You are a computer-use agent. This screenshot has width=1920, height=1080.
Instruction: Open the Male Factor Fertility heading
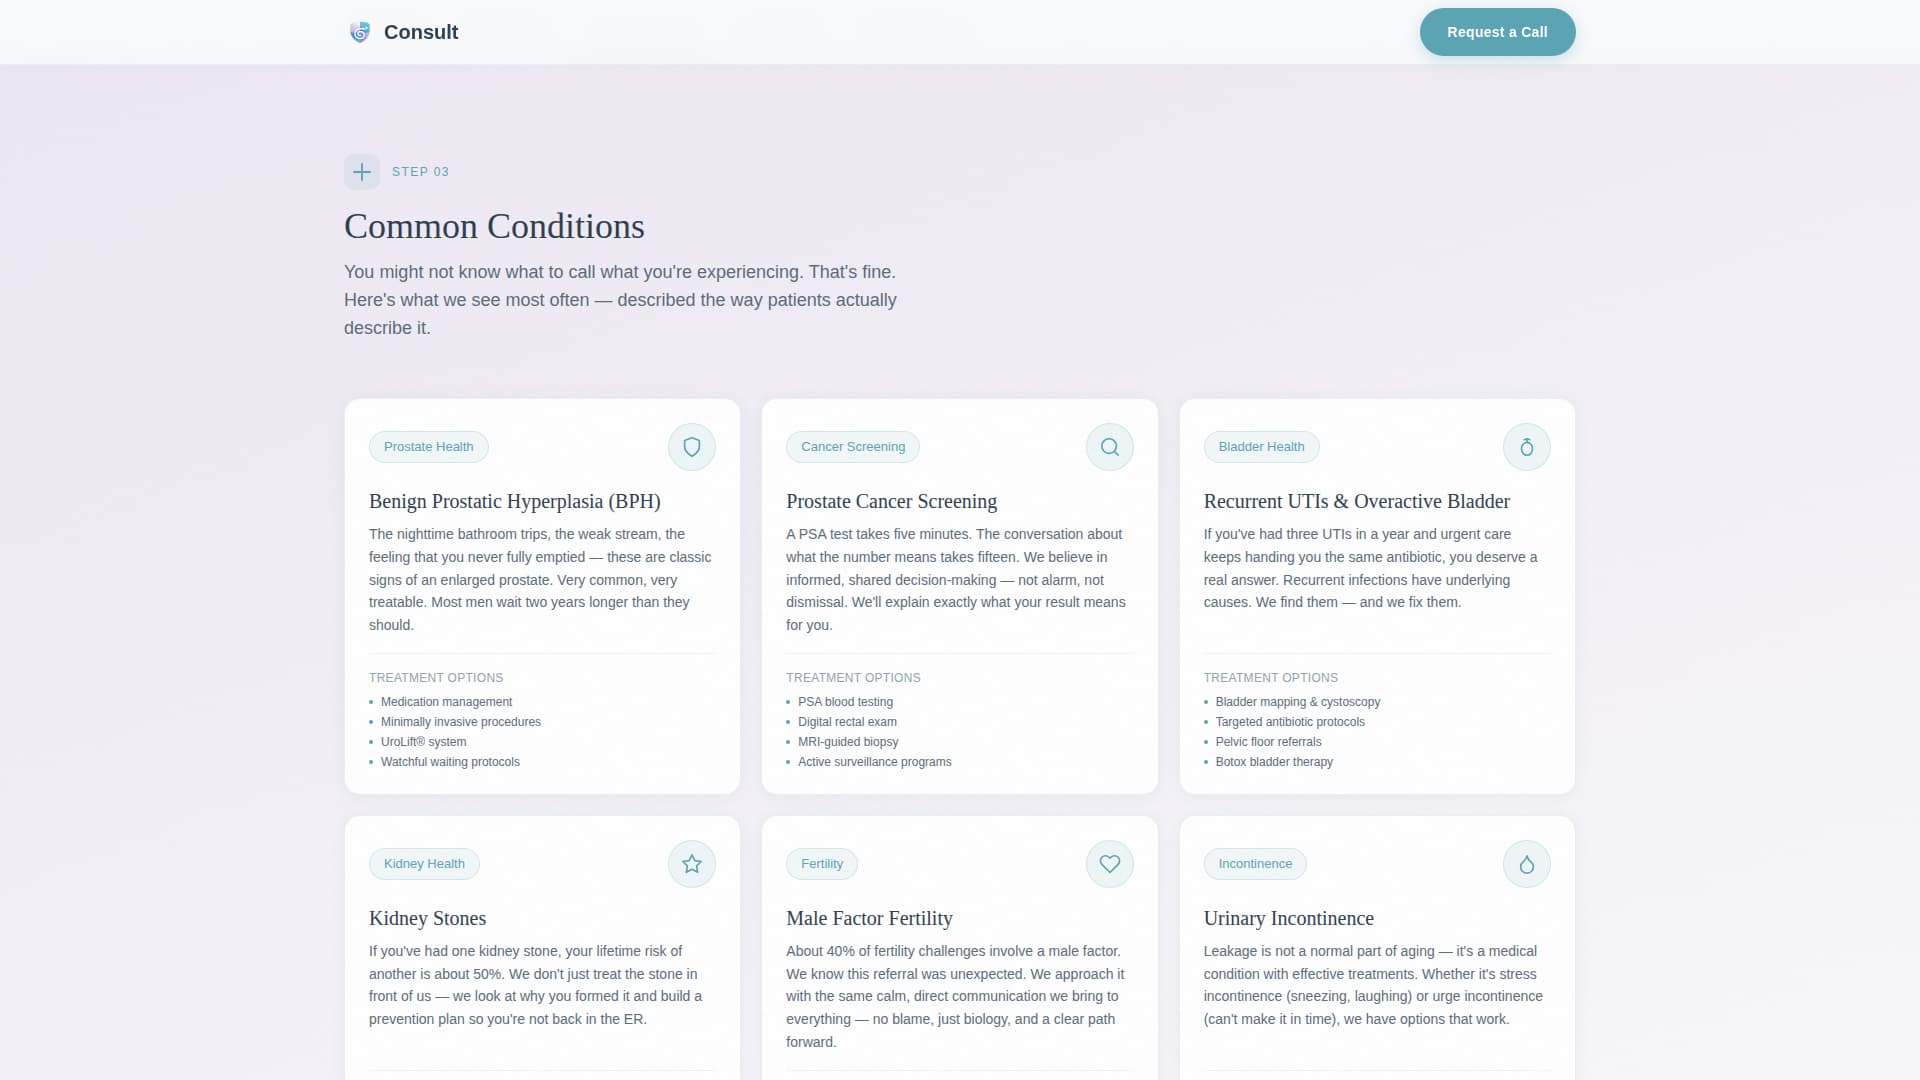(x=869, y=918)
